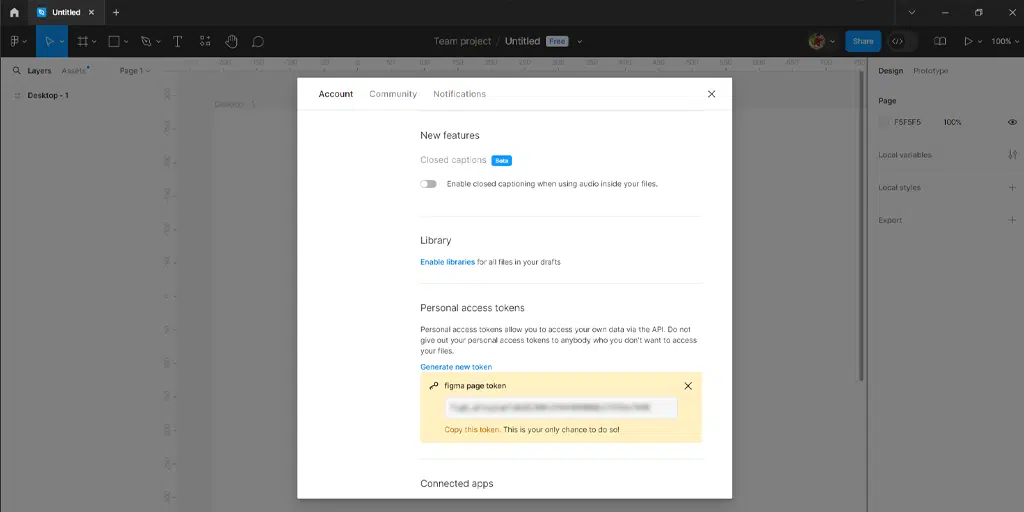Open the Page 1 pages dropdown
Image resolution: width=1024 pixels, height=512 pixels.
[135, 71]
